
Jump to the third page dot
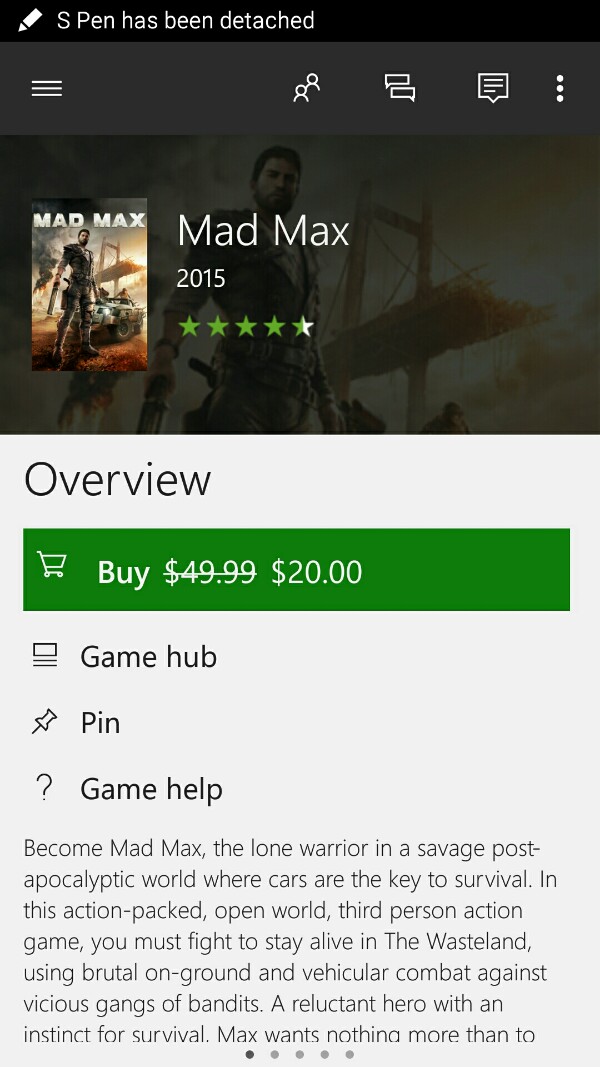pyautogui.click(x=299, y=1054)
